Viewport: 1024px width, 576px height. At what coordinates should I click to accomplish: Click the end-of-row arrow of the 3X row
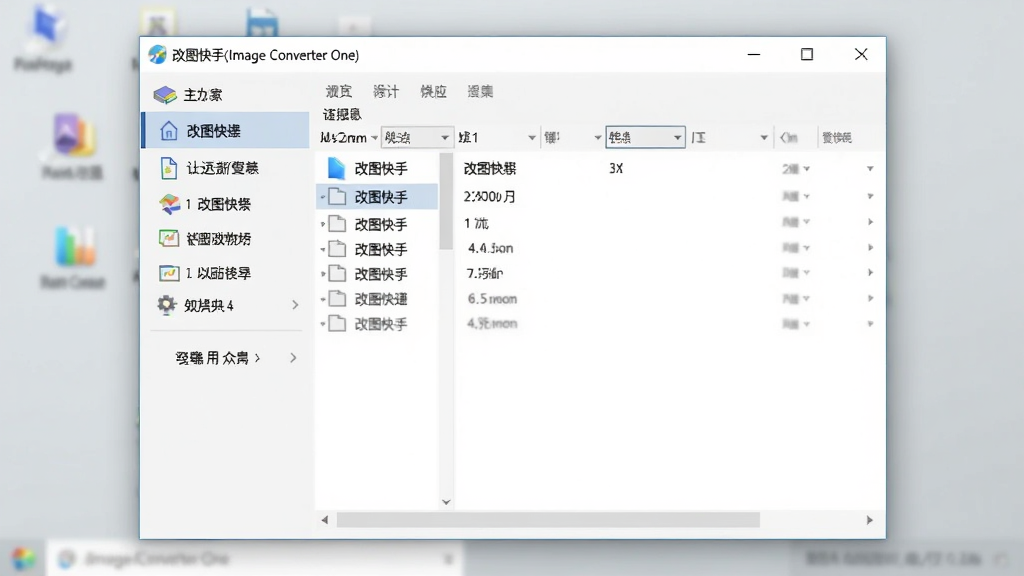click(x=870, y=169)
